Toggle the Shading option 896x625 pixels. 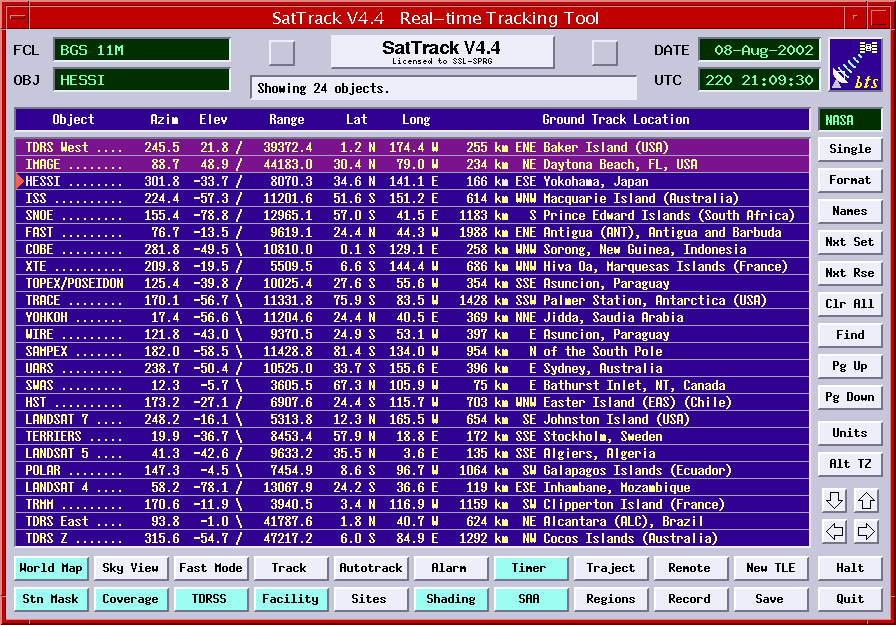[x=450, y=599]
